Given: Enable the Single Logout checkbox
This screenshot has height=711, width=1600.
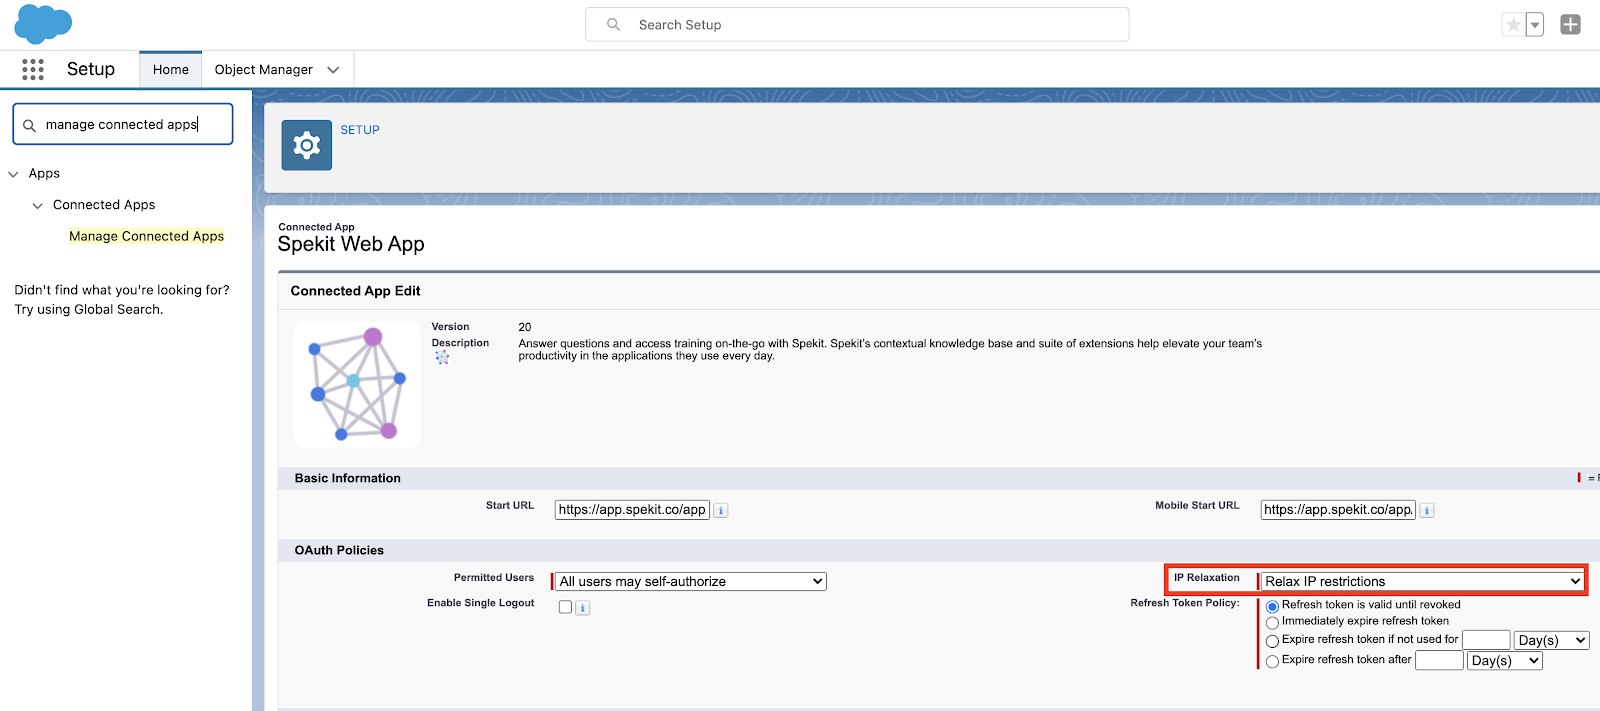Looking at the screenshot, I should tap(566, 607).
